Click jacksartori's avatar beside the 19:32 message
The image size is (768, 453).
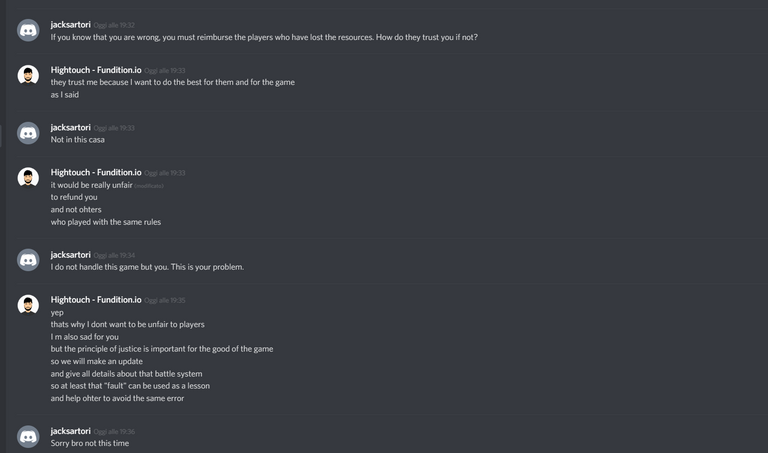[28, 30]
